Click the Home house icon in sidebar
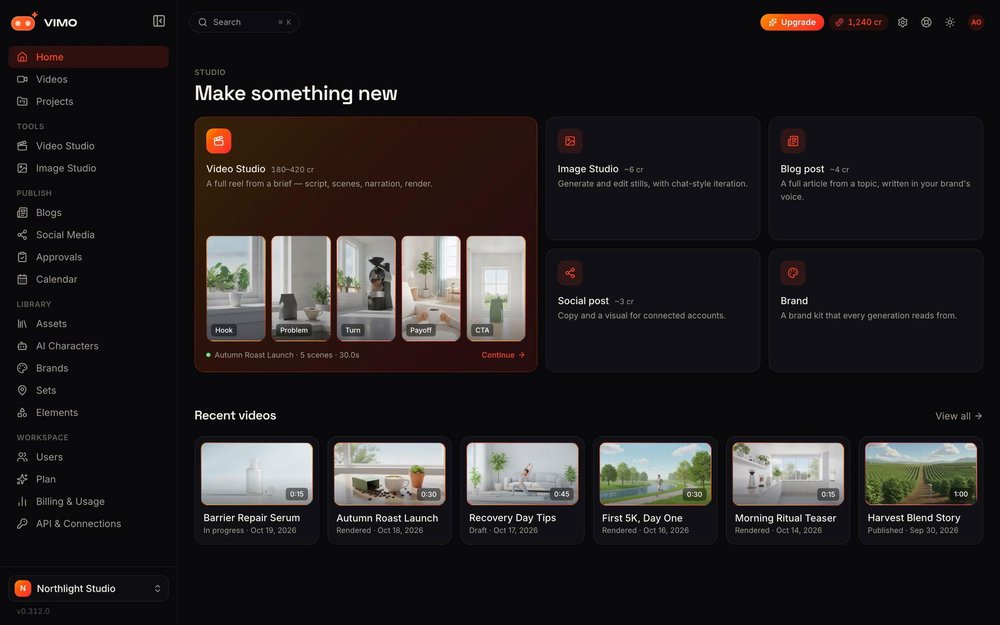The height and width of the screenshot is (625, 1000). (x=22, y=57)
